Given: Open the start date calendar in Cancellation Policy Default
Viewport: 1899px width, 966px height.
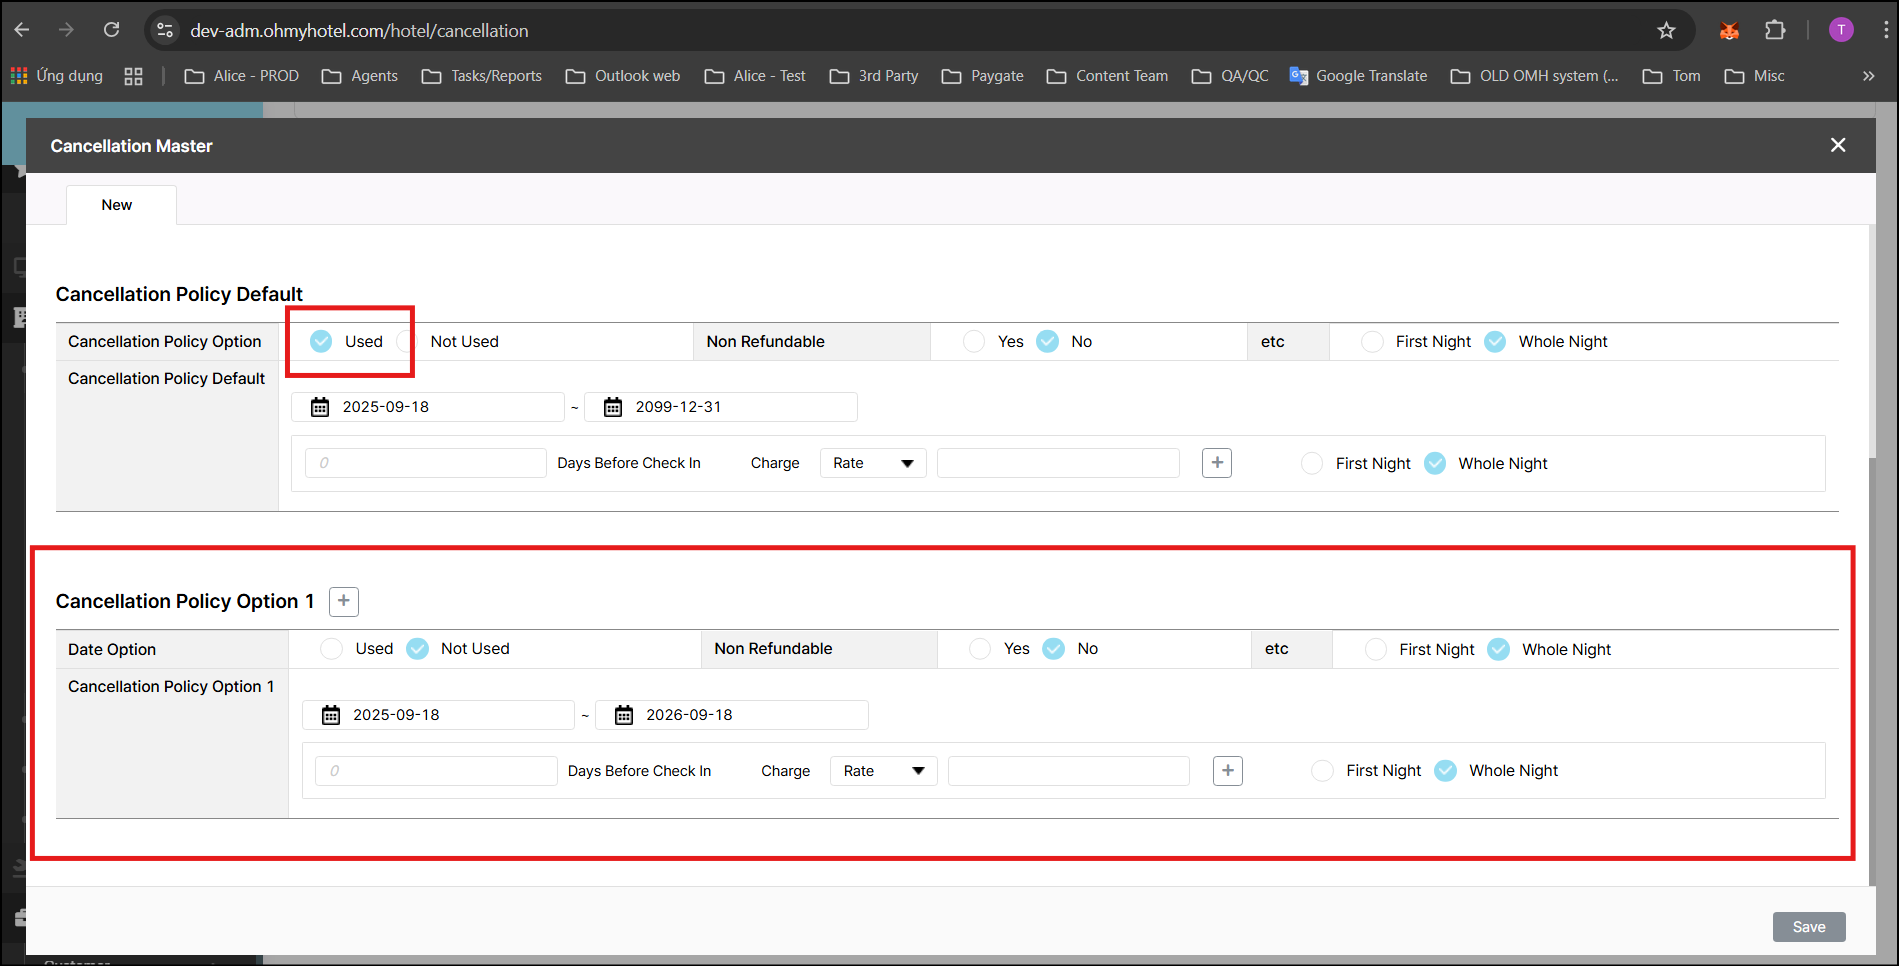Looking at the screenshot, I should (320, 407).
